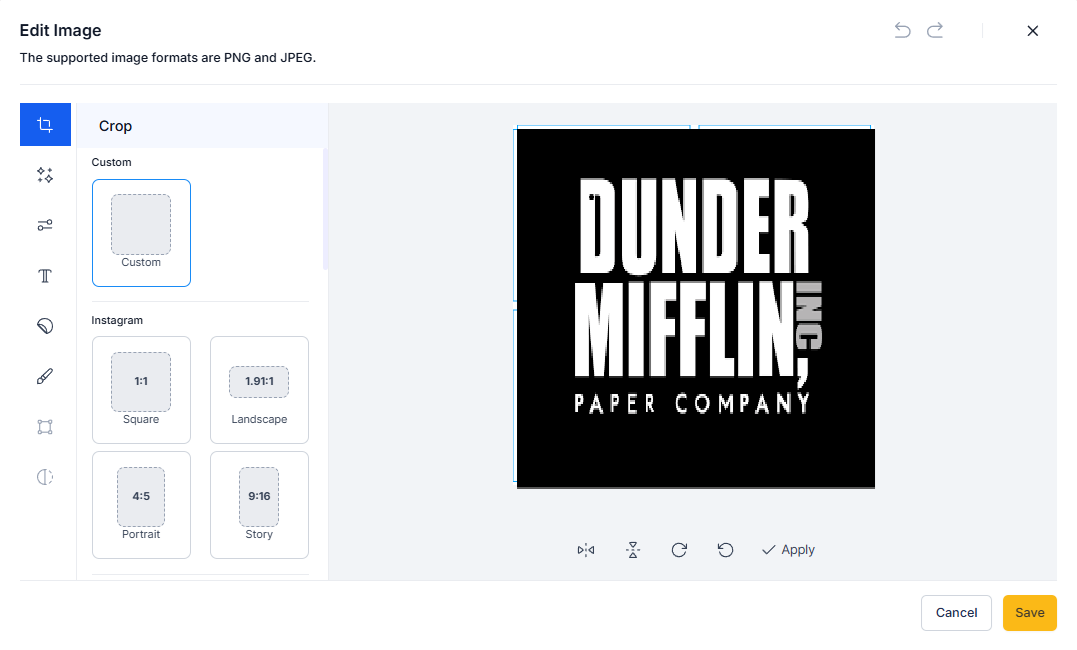The image size is (1077, 650).
Task: Open the Frame tool
Action: pyautogui.click(x=45, y=427)
